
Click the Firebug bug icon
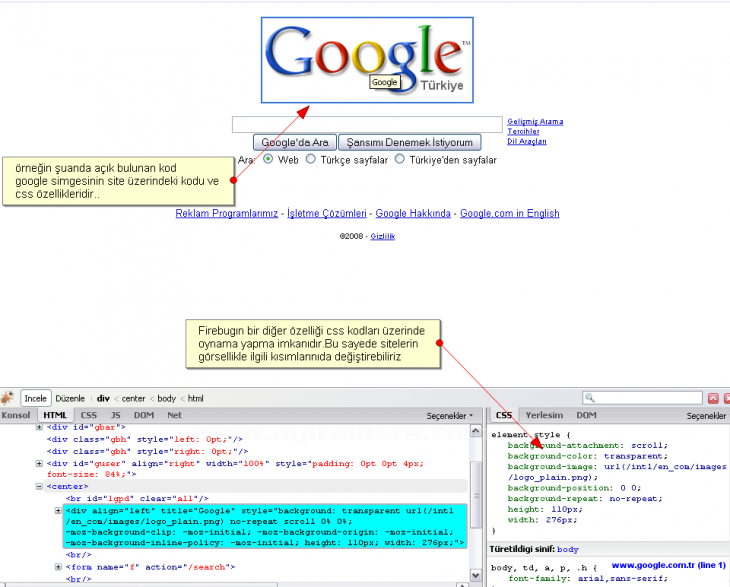pos(9,397)
